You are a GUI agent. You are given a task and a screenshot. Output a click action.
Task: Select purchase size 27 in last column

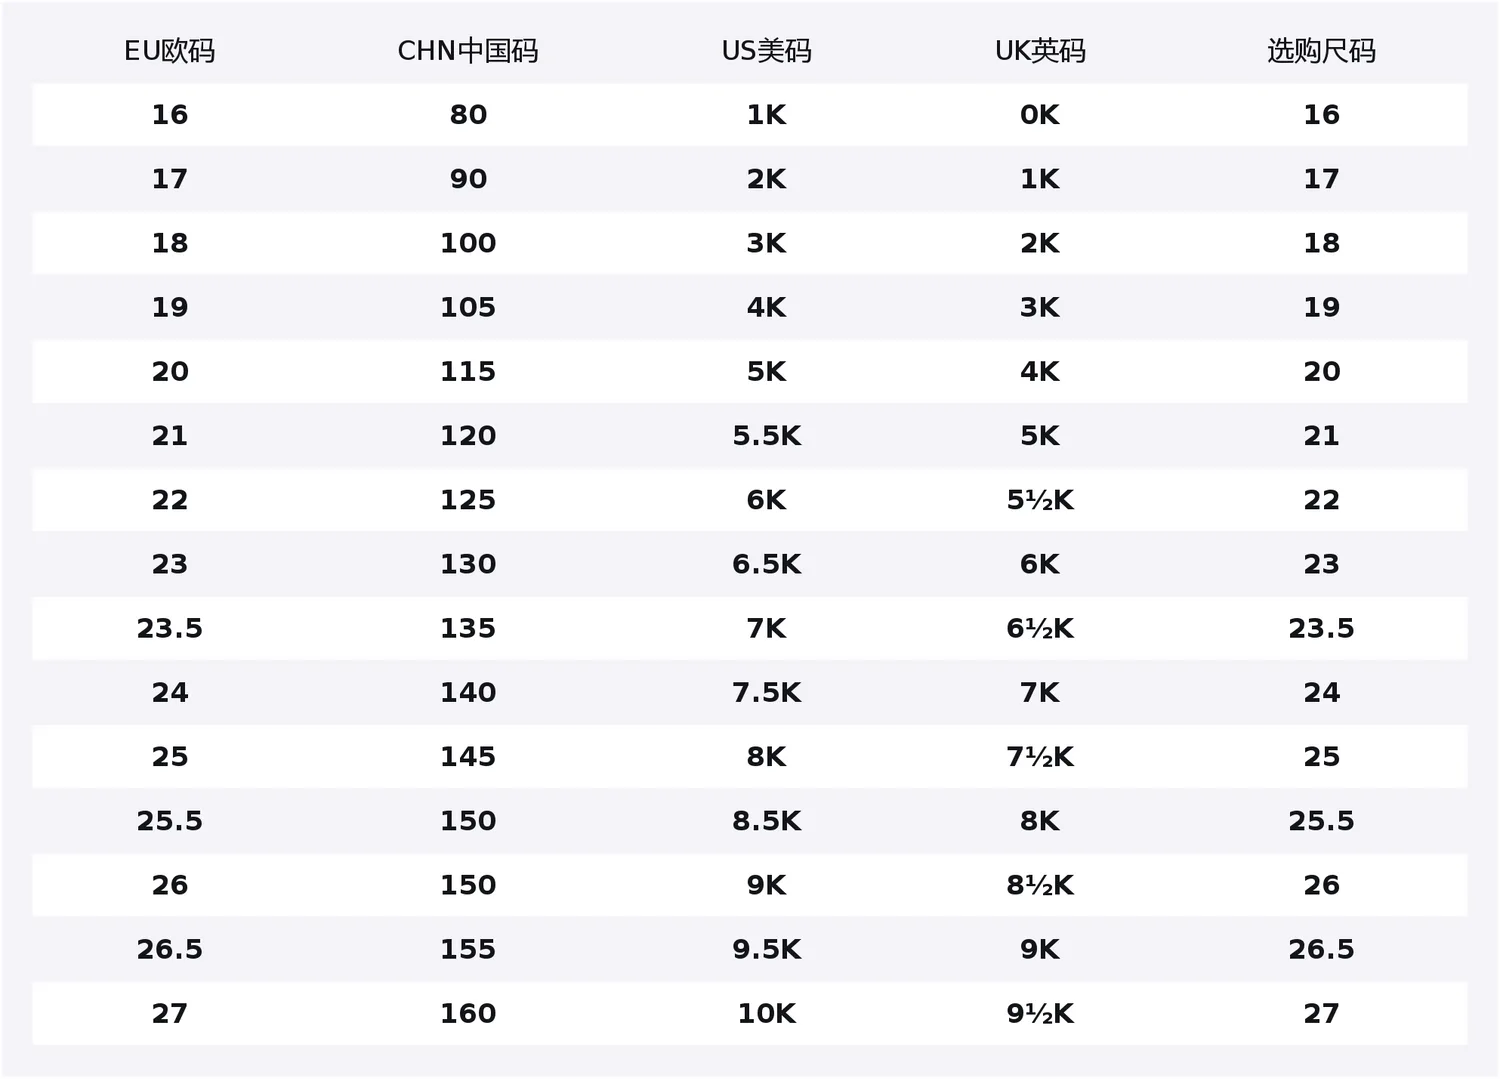click(x=1321, y=1014)
